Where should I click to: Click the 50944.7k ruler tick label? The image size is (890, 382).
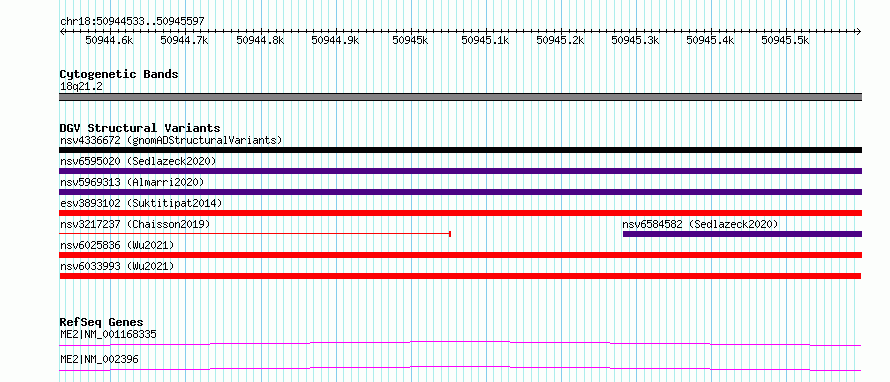pyautogui.click(x=184, y=40)
